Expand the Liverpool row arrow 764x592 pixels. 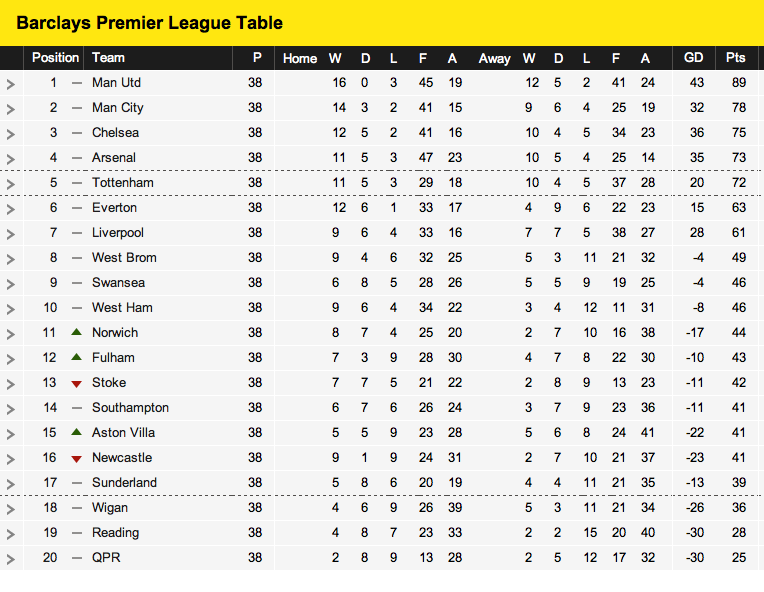coord(11,234)
